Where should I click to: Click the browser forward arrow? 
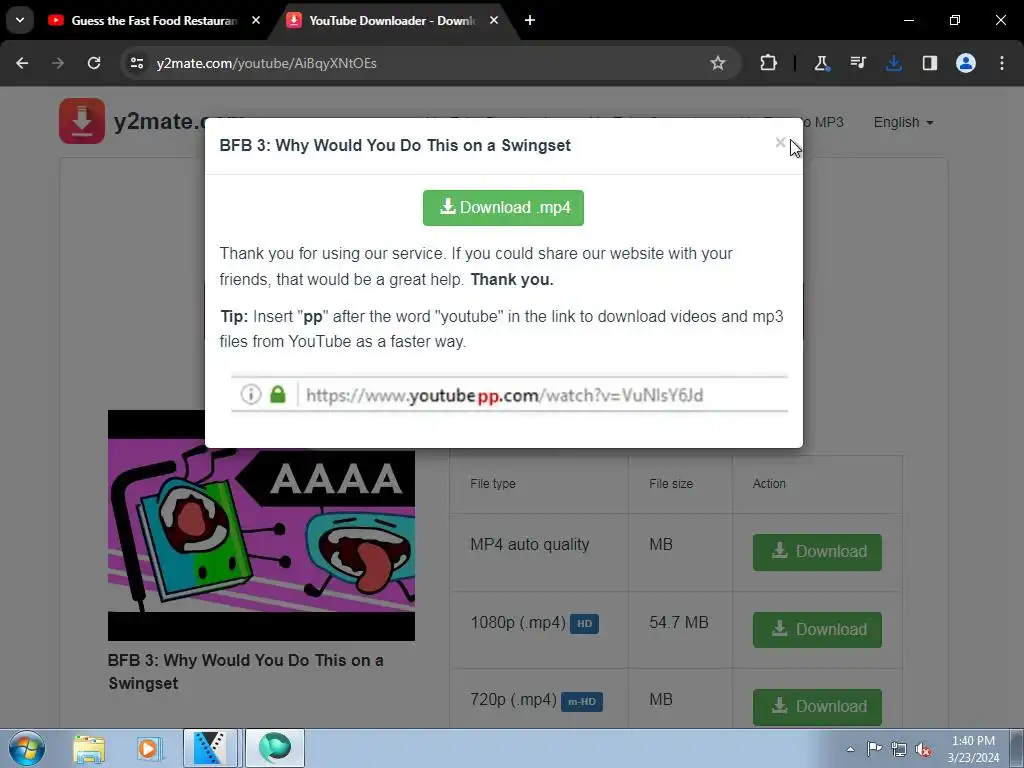pyautogui.click(x=58, y=63)
